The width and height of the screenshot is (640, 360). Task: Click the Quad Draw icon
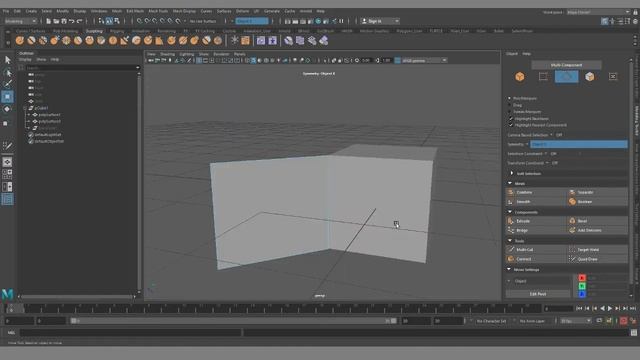point(572,259)
